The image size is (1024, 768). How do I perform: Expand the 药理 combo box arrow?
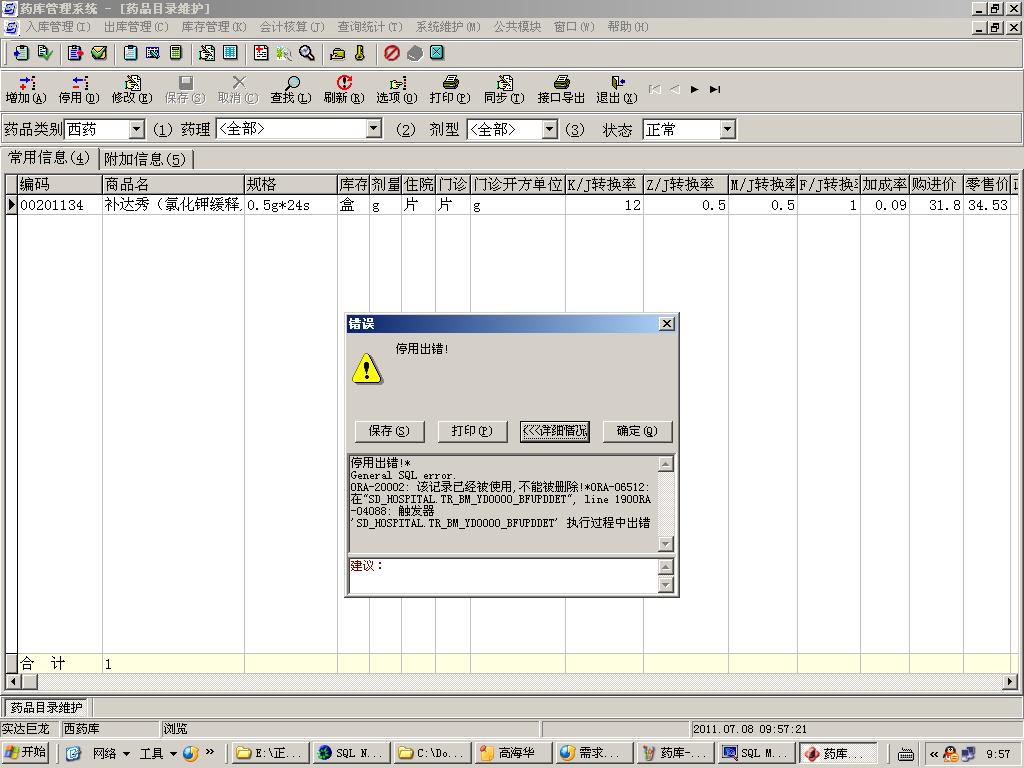point(374,129)
